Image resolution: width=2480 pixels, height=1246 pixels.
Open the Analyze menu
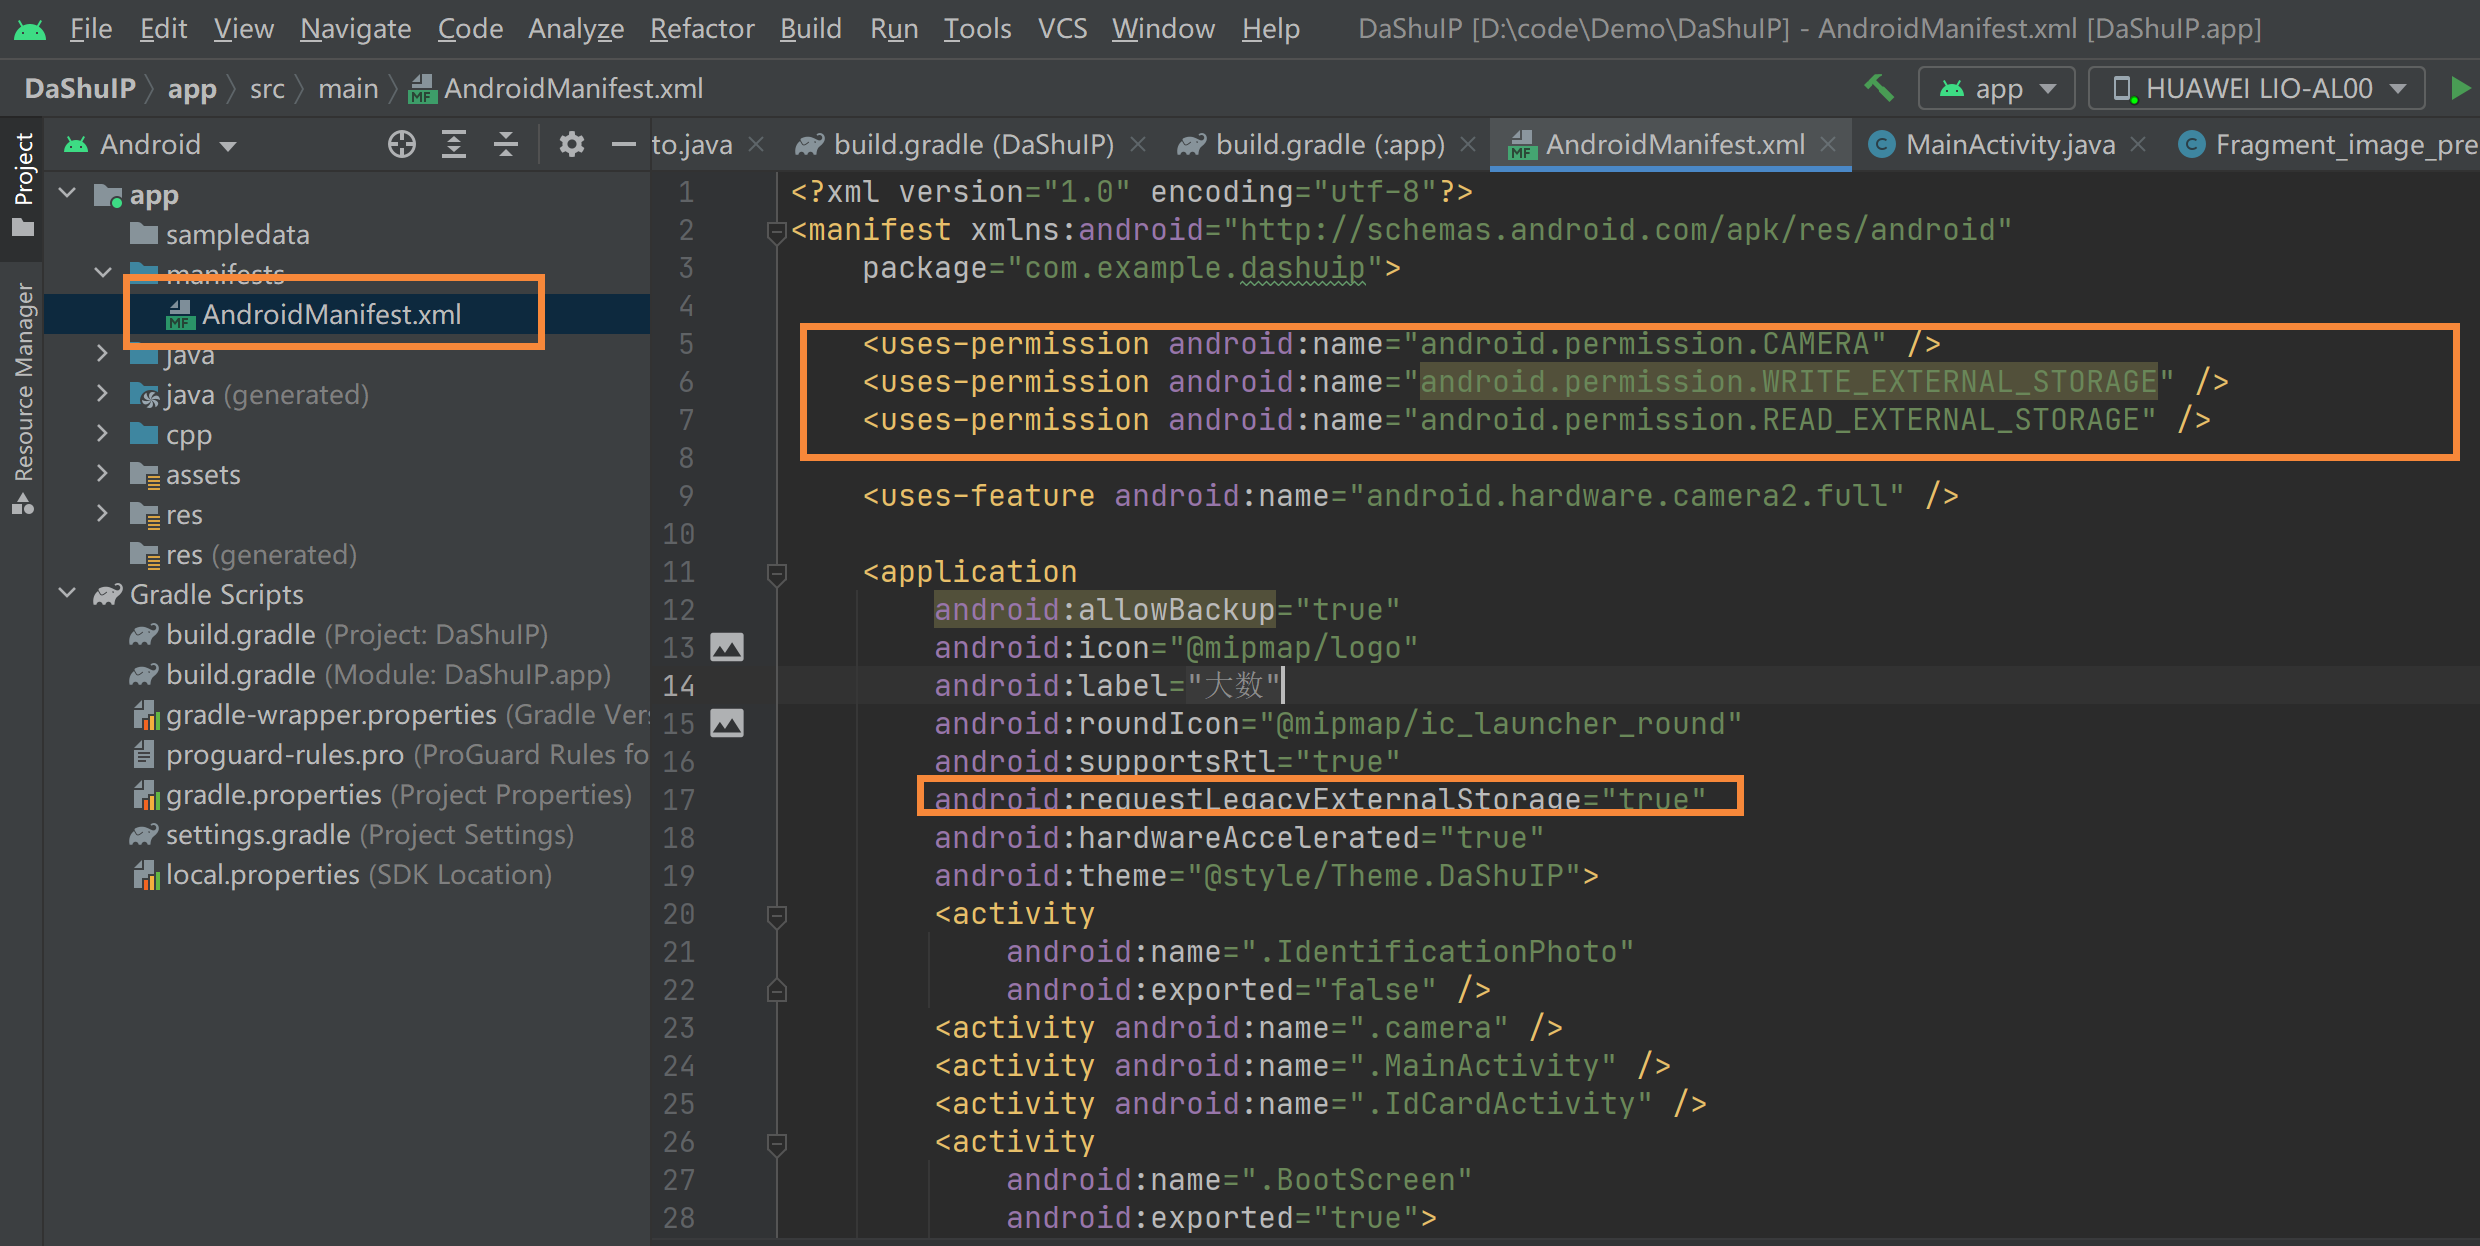click(576, 29)
